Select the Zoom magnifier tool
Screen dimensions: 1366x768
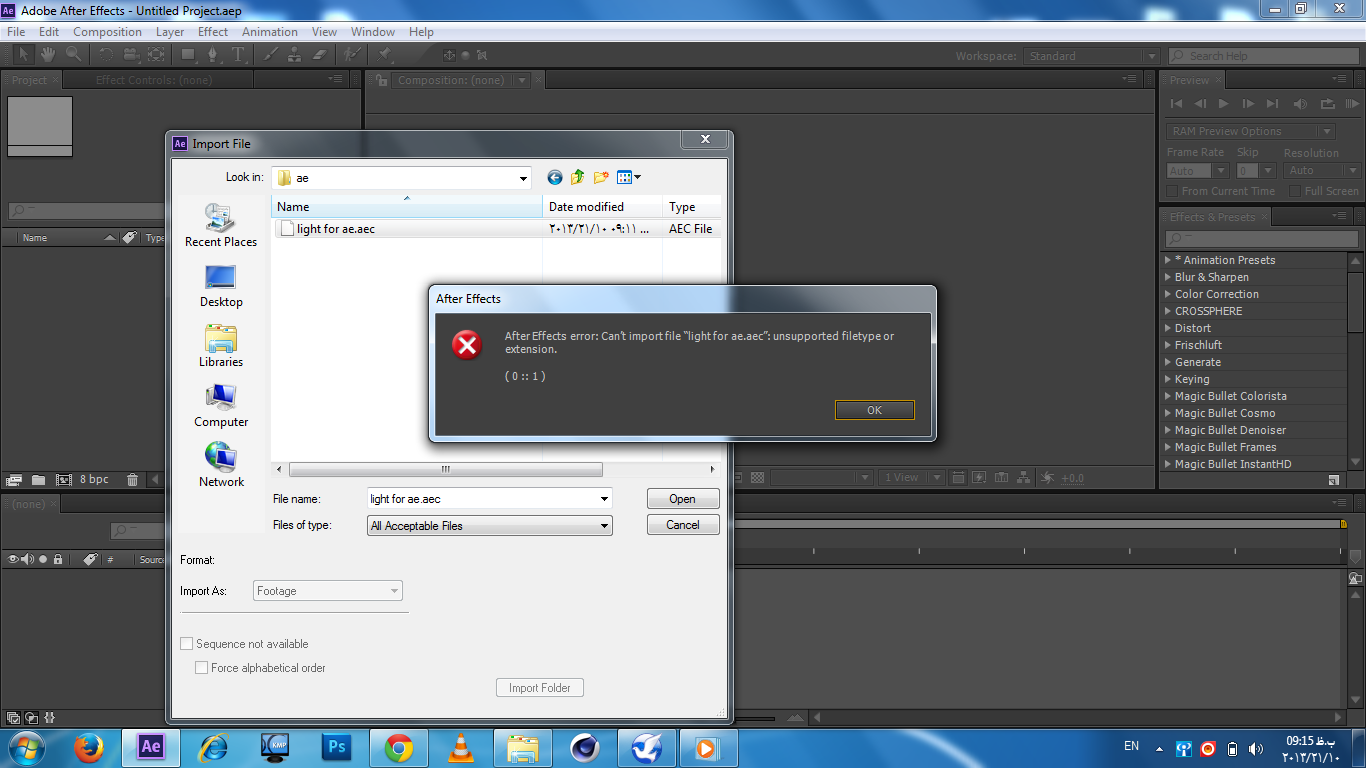click(x=73, y=55)
